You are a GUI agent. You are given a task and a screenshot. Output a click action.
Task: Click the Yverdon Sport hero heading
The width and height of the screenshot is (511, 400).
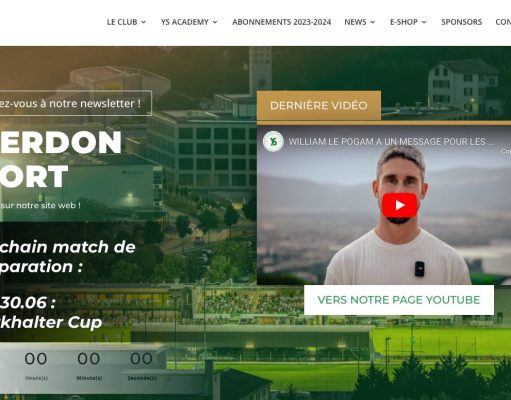61,159
